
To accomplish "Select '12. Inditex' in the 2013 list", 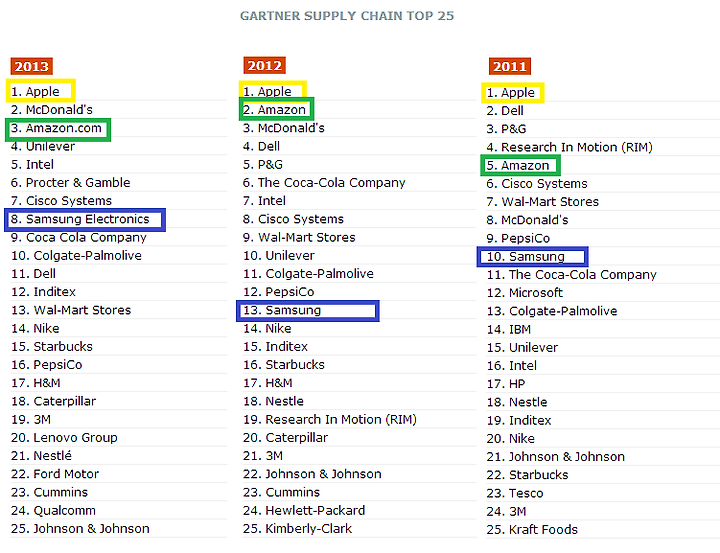I will pyautogui.click(x=44, y=292).
